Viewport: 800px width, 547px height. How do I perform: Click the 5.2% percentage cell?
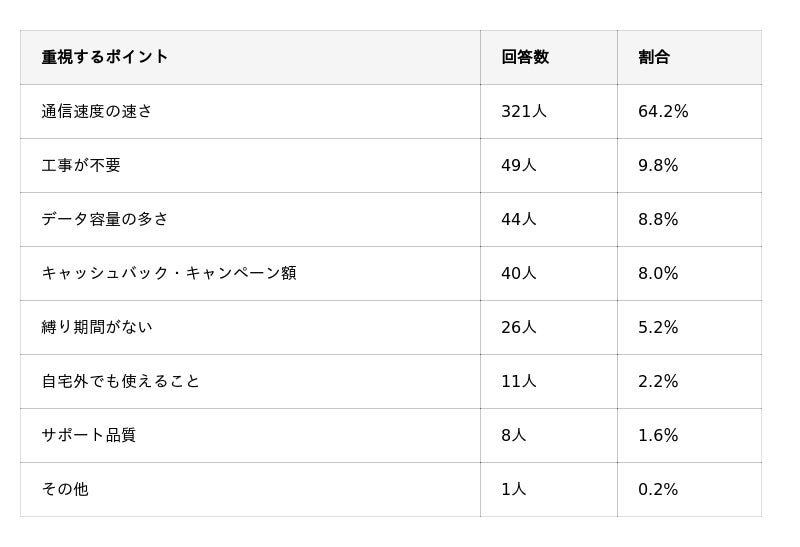(x=658, y=327)
